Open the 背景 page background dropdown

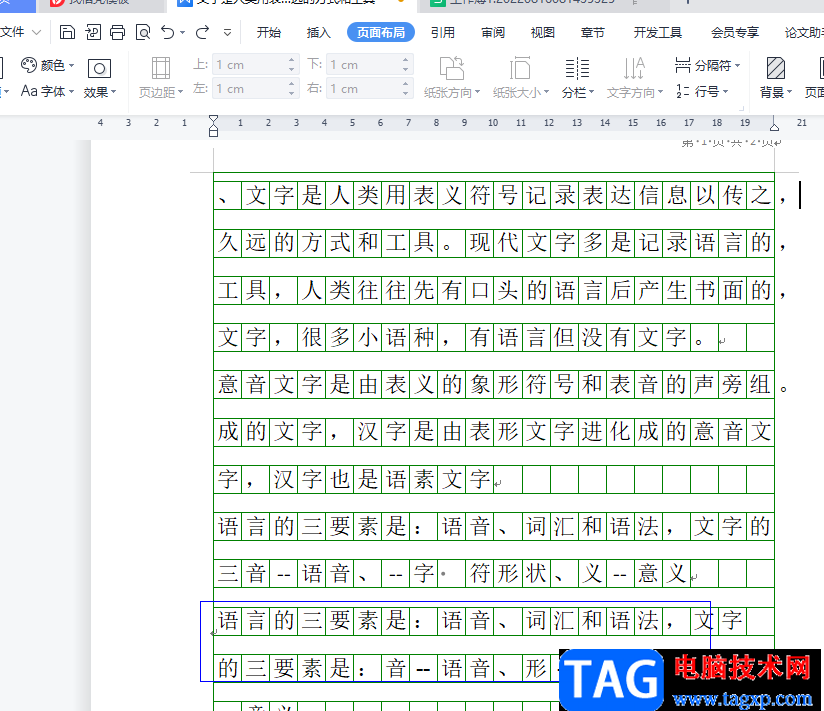coord(776,79)
